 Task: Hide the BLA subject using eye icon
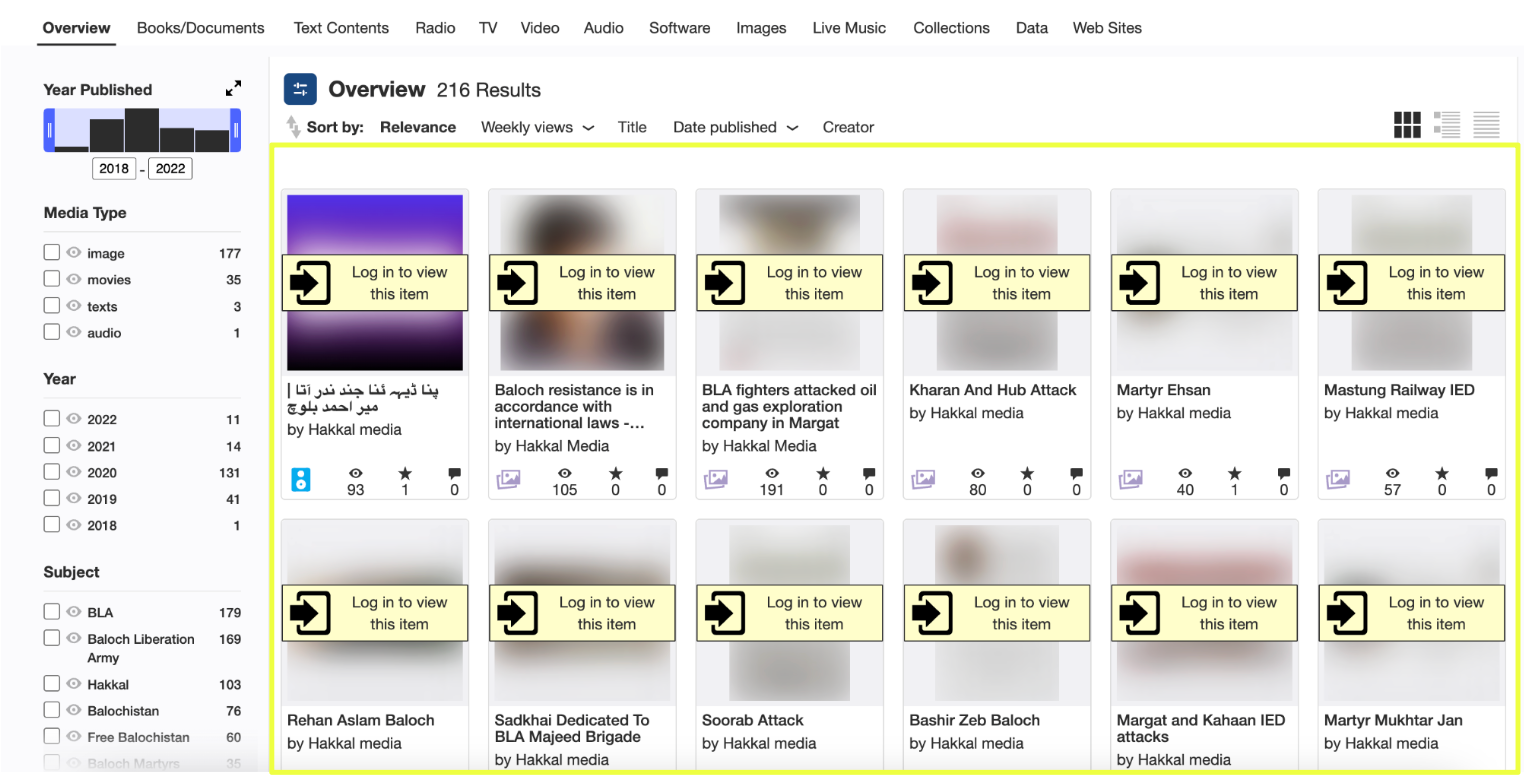(74, 612)
